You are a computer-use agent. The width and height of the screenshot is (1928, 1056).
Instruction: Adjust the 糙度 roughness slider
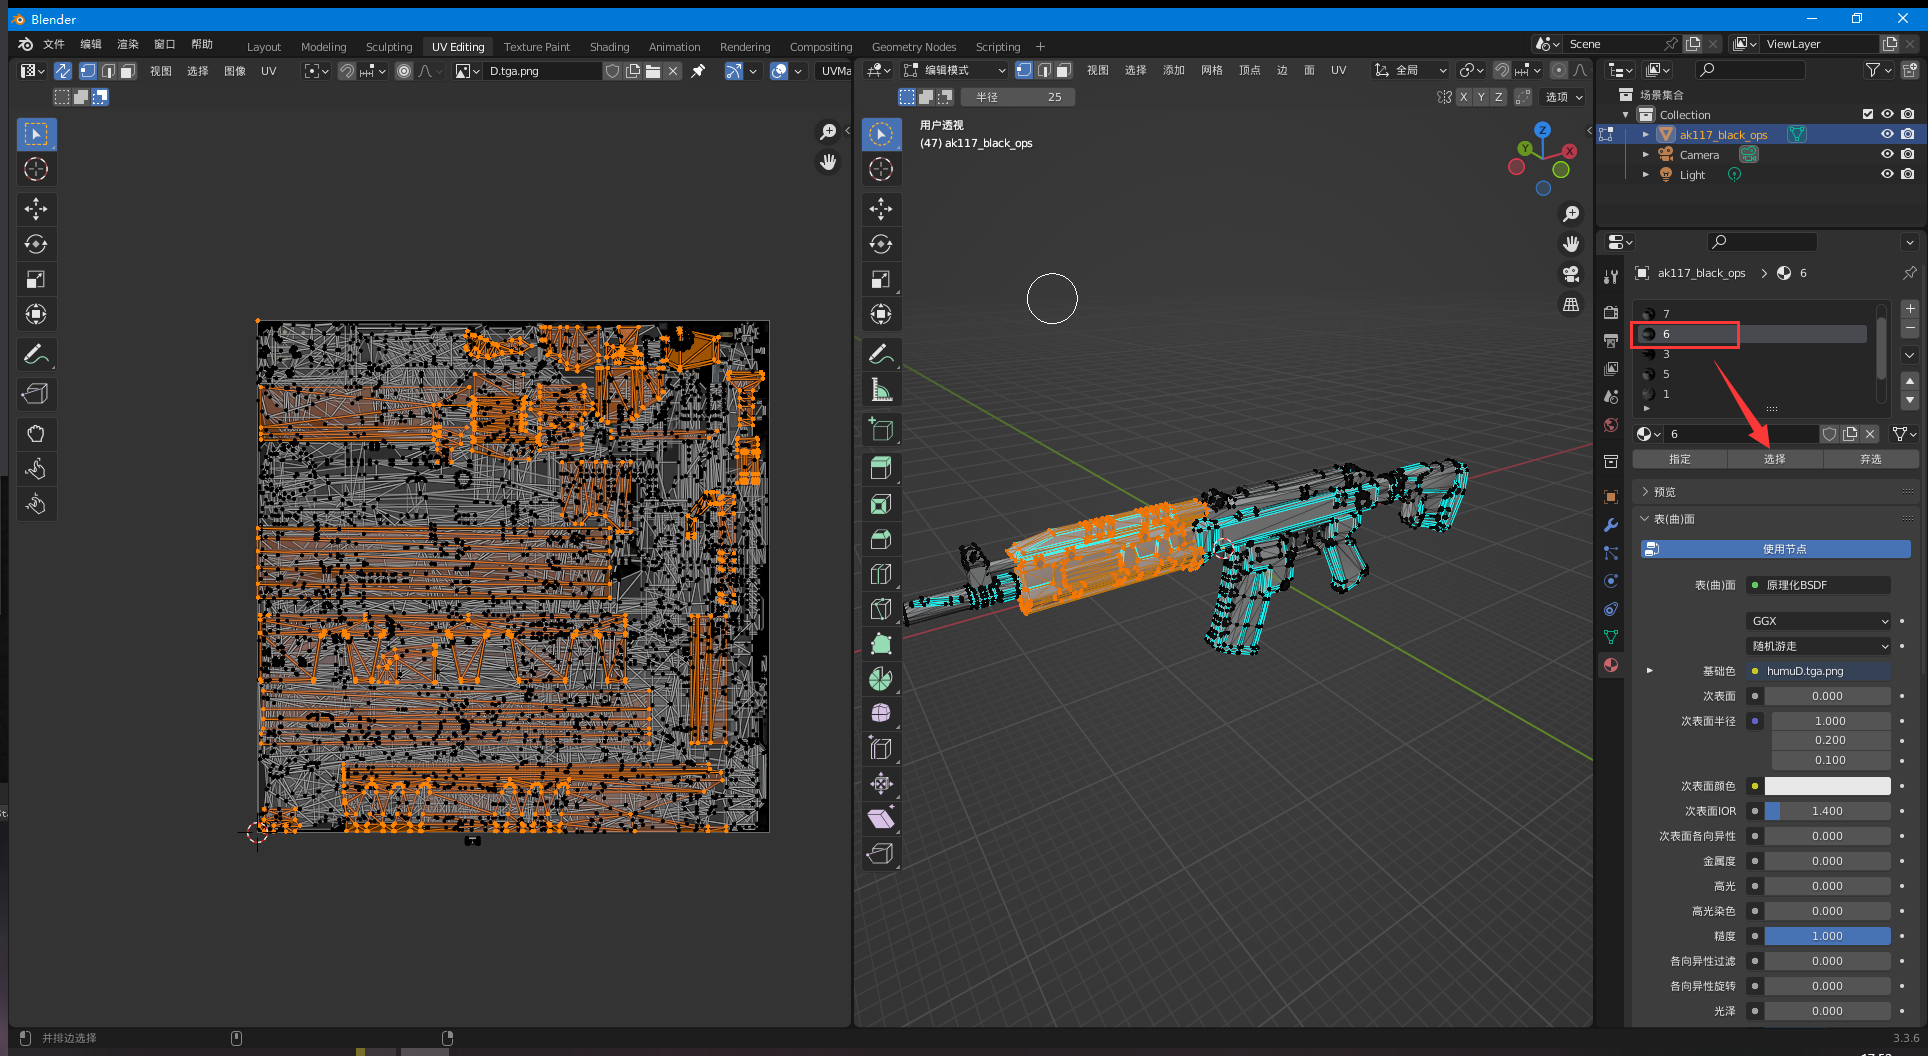(x=1827, y=936)
